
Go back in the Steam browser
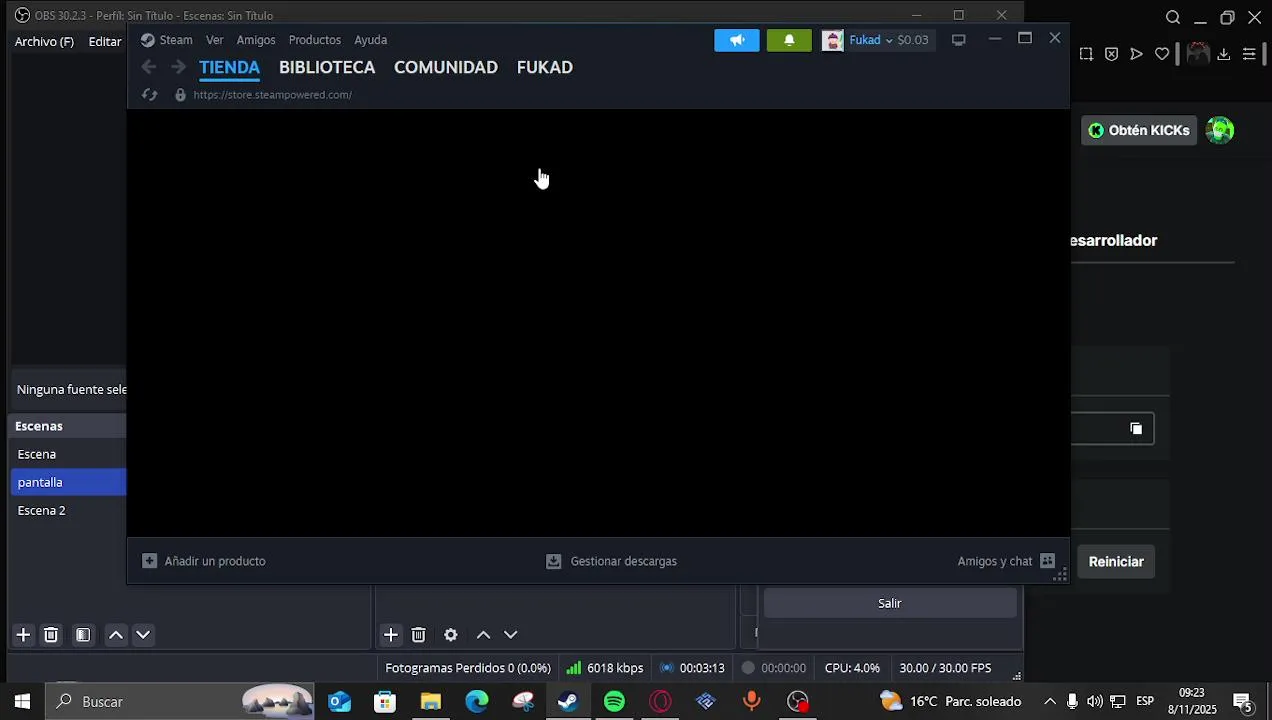tap(149, 67)
